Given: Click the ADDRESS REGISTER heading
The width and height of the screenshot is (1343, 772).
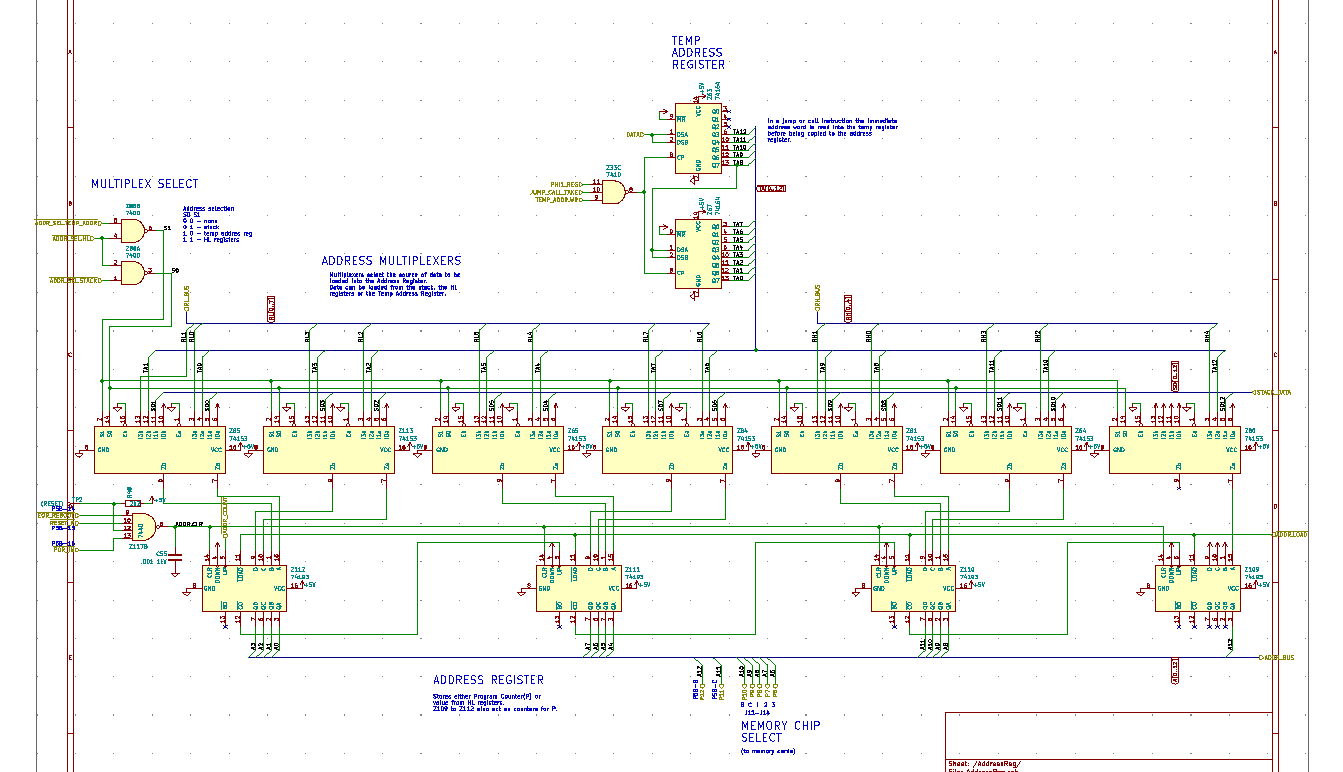Looking at the screenshot, I should tap(488, 680).
